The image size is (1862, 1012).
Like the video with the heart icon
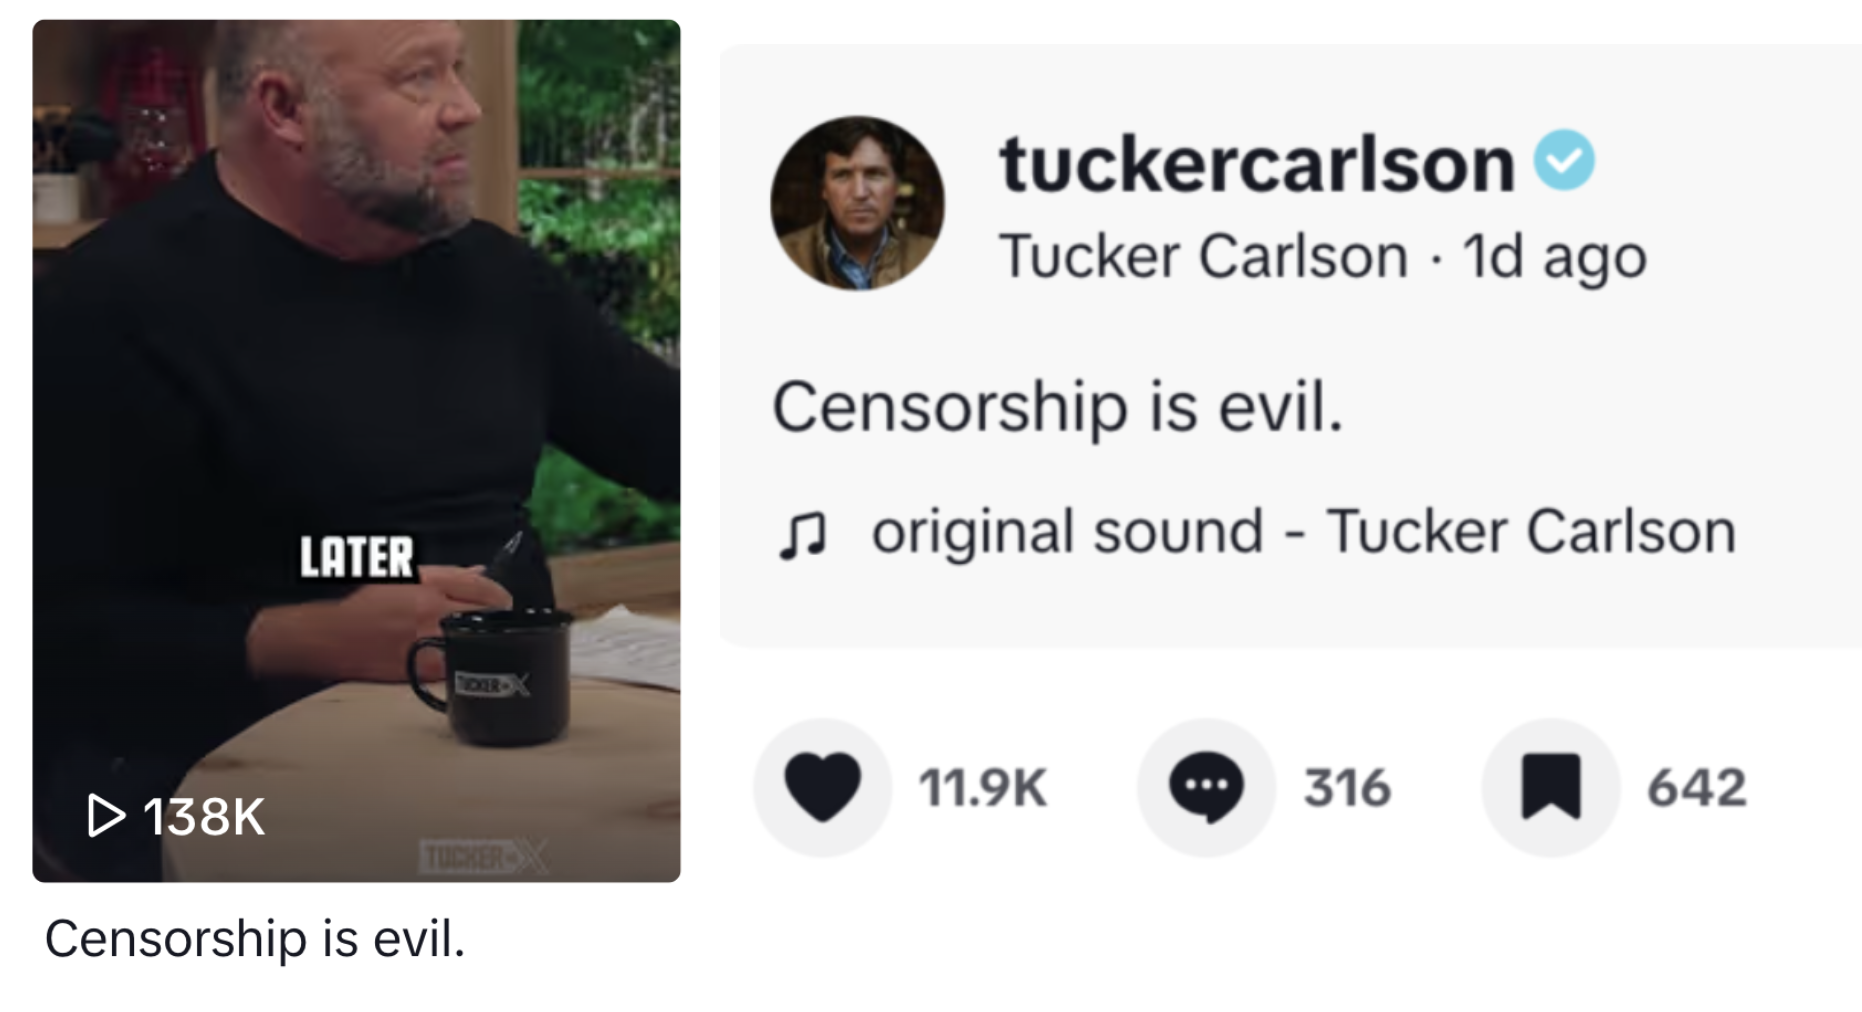822,787
